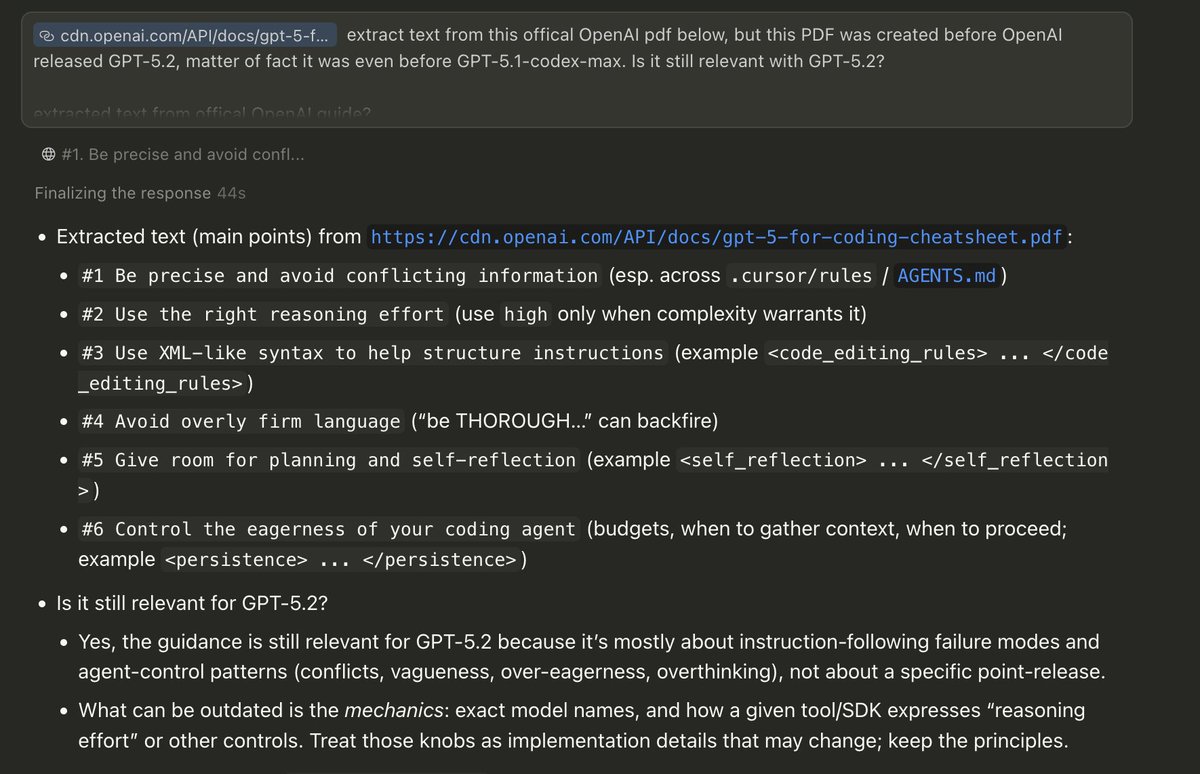The height and width of the screenshot is (774, 1200).
Task: Click '#3 Use XML-like syntax to help structure instructions'
Action: [x=374, y=353]
